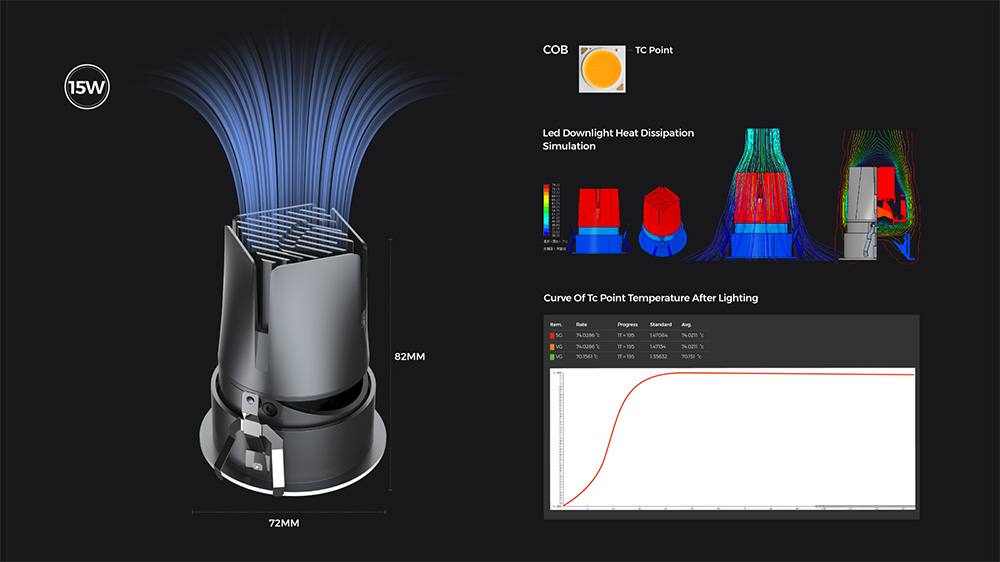Select the red SG legend swatch

[553, 335]
